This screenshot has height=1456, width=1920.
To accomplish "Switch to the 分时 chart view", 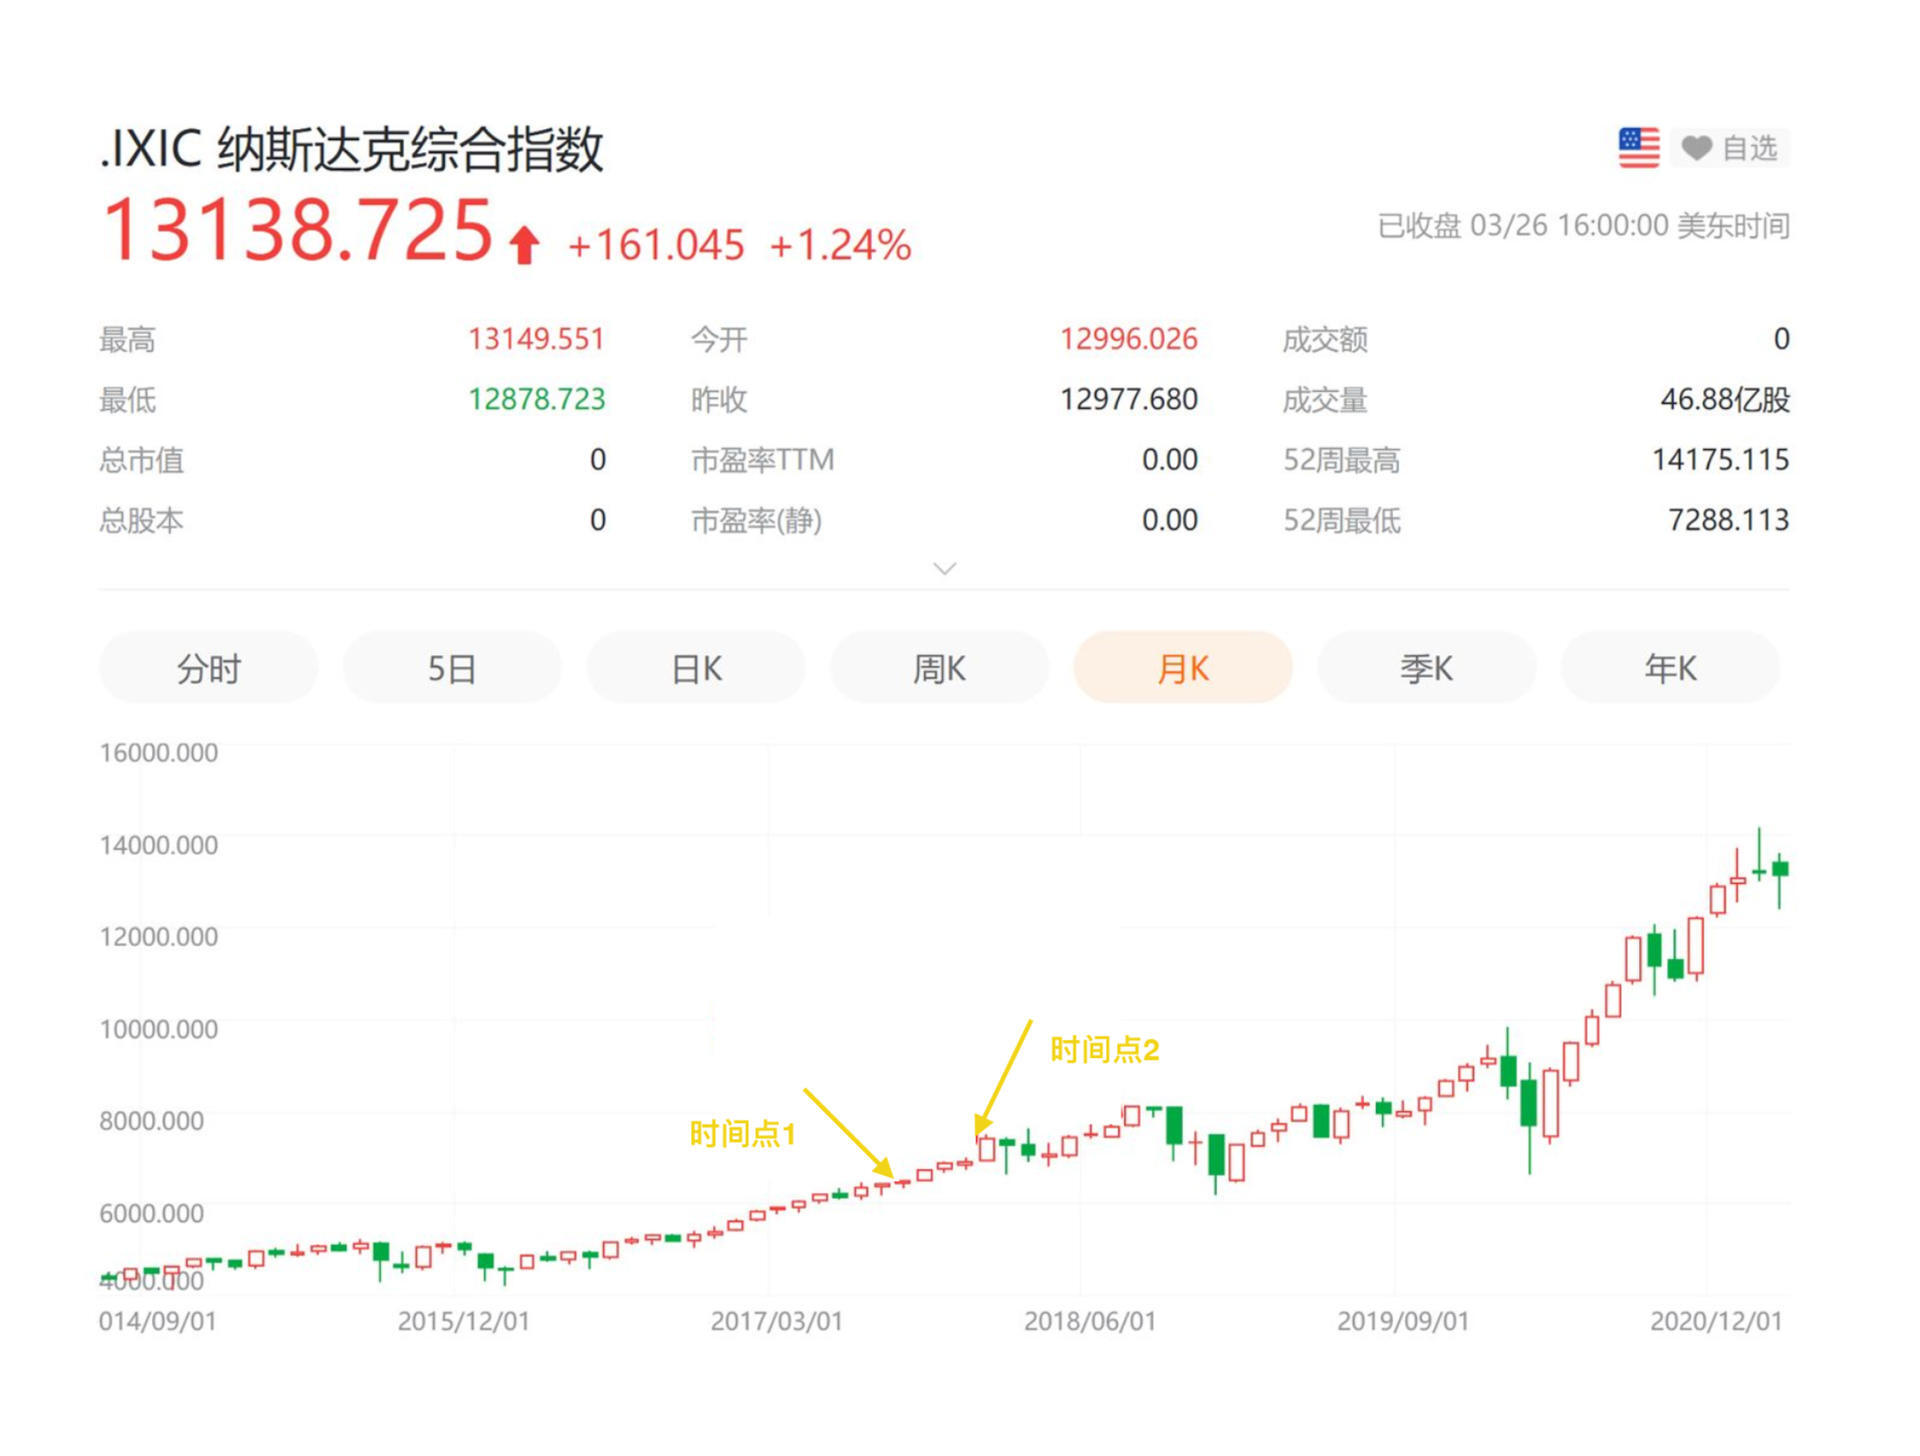I will (x=208, y=668).
